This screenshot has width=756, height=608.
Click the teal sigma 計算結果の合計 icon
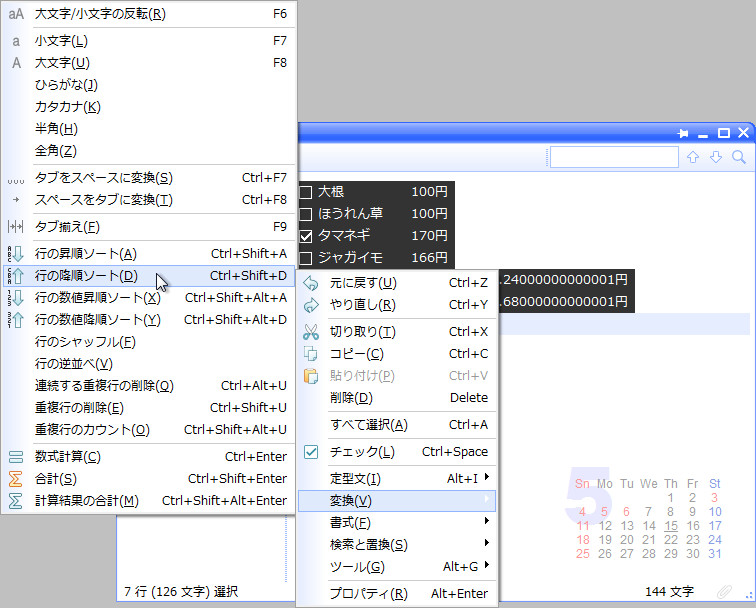(x=15, y=500)
